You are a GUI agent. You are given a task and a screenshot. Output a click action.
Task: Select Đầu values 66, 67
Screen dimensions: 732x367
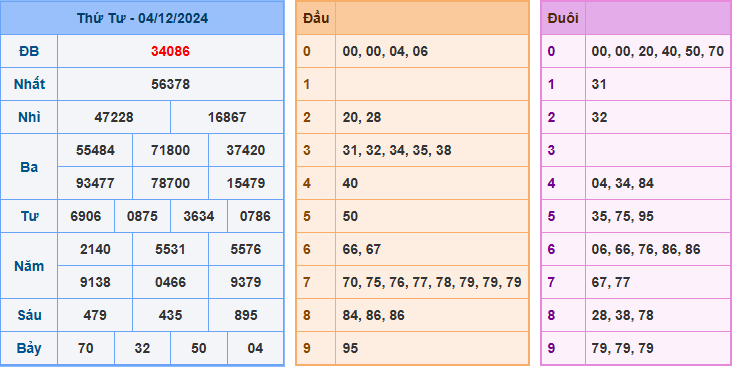(362, 249)
